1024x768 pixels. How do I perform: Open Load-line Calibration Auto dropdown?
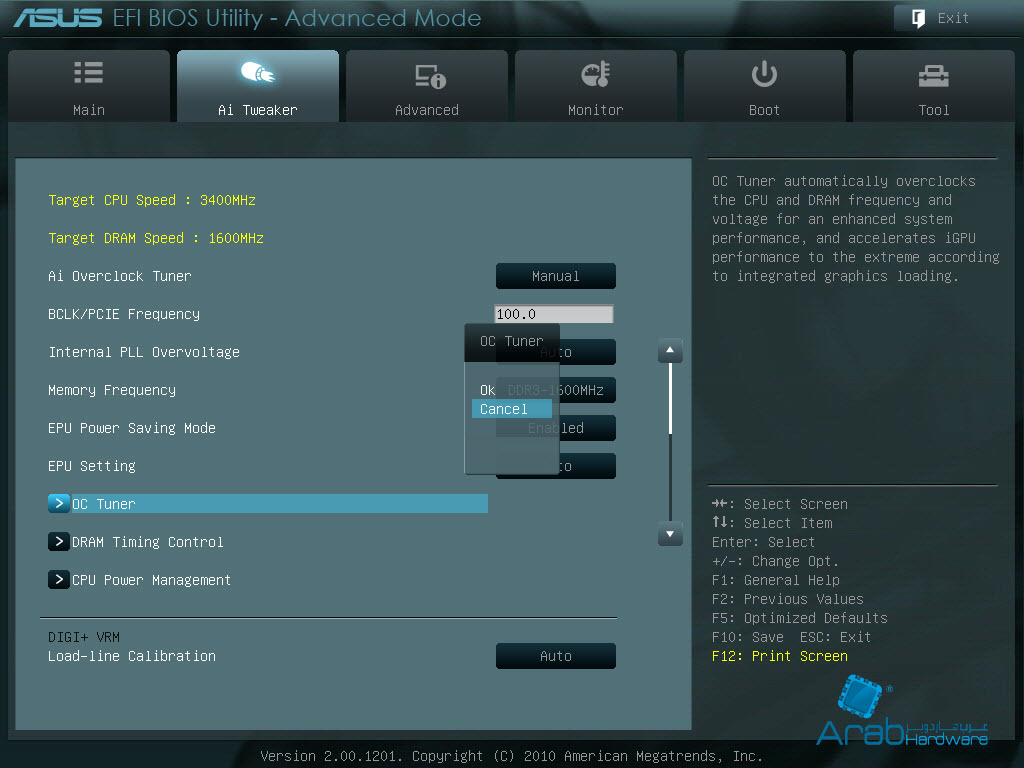[556, 656]
